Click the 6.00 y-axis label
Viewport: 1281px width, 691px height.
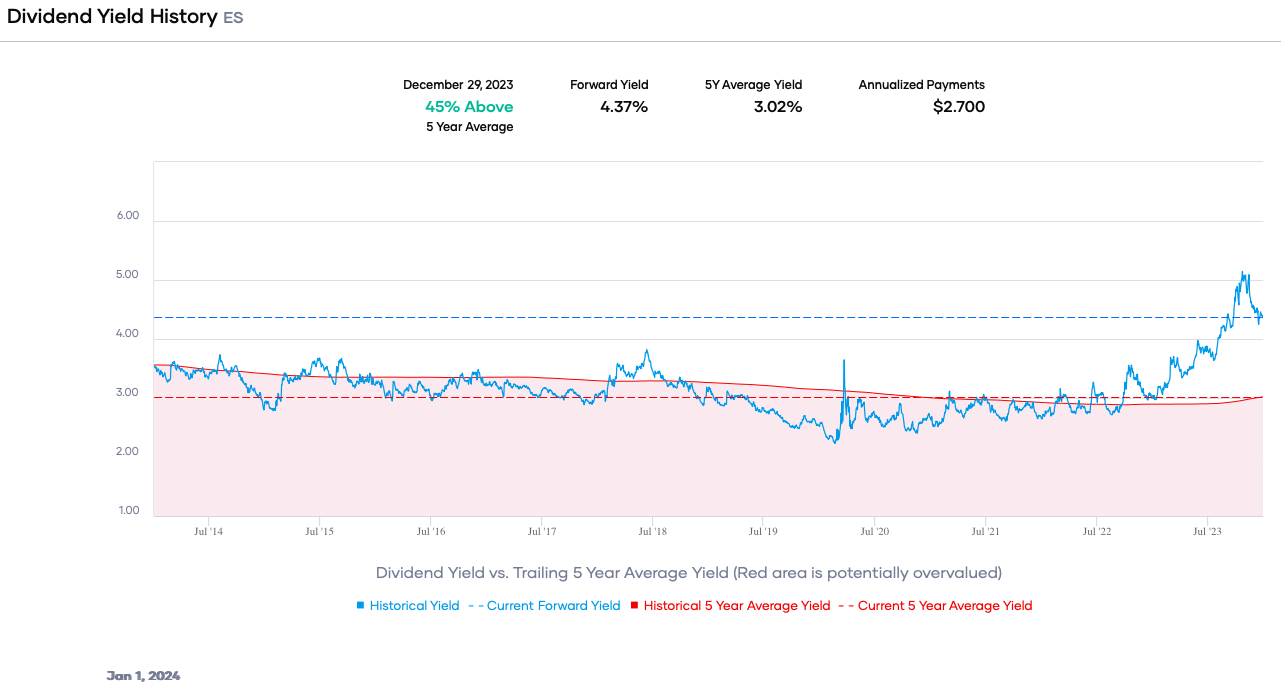click(128, 216)
